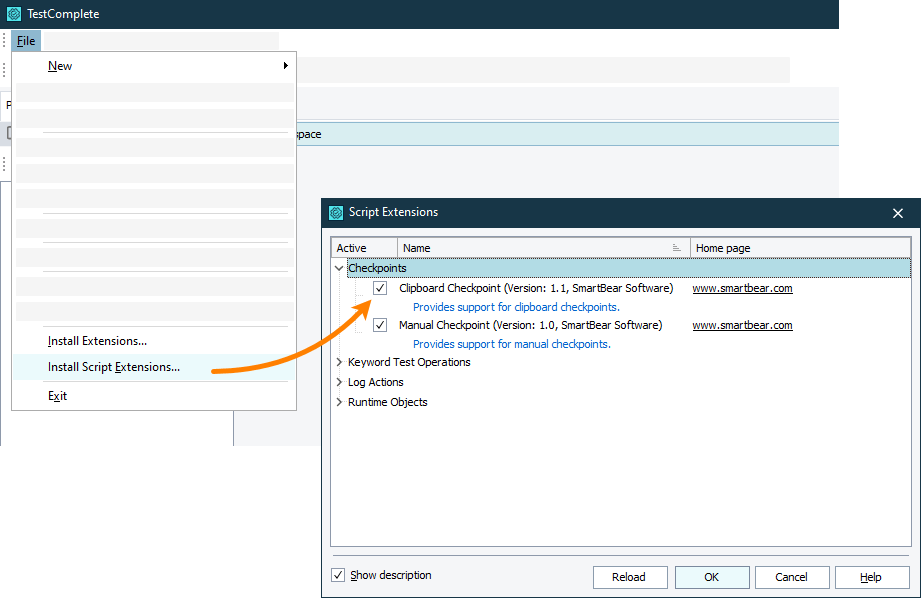Expand the Log Actions group

tap(339, 382)
